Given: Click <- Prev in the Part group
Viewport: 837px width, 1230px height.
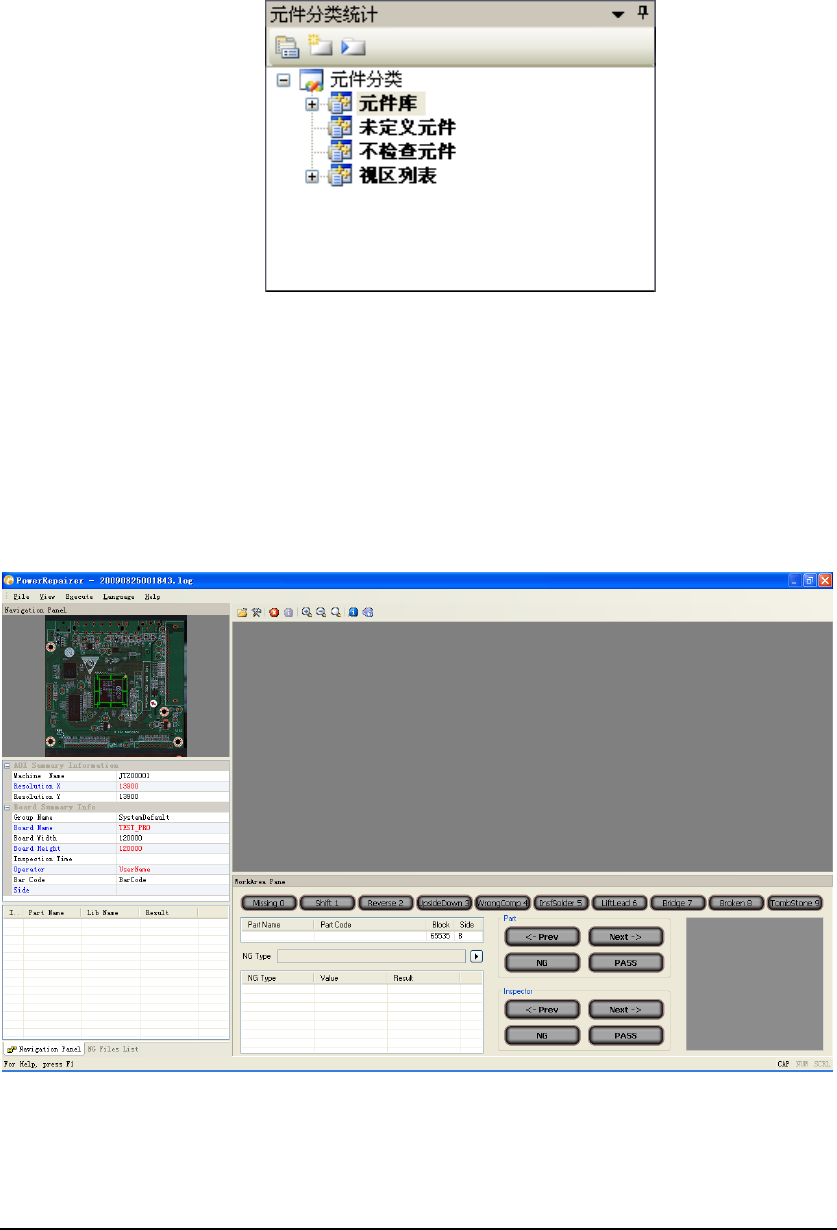Looking at the screenshot, I should tap(543, 937).
